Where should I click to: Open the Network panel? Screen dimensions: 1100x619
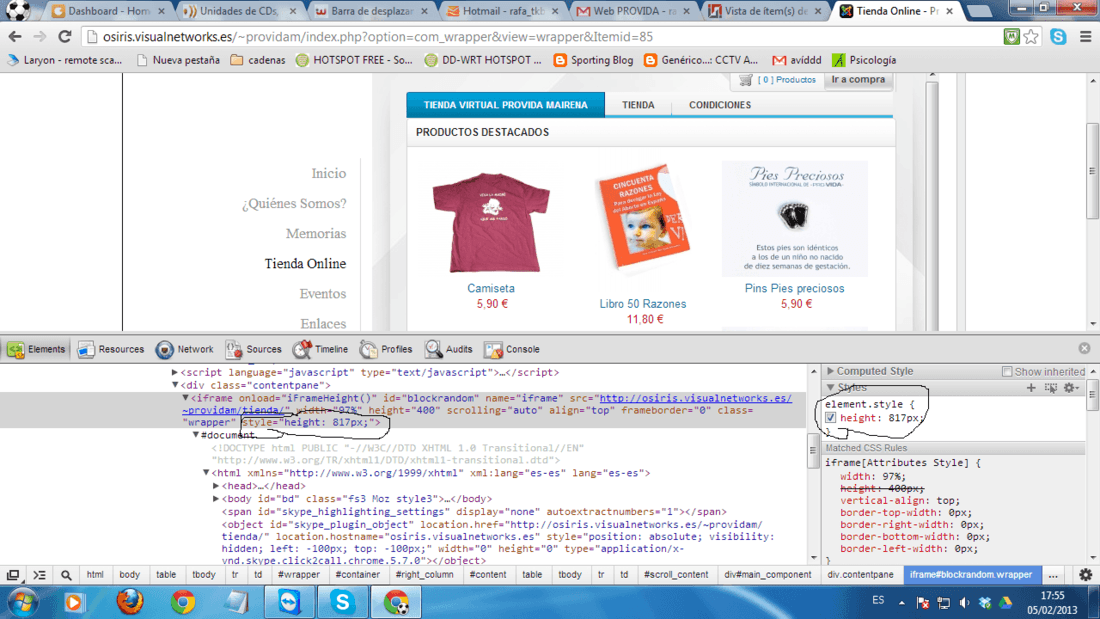185,349
